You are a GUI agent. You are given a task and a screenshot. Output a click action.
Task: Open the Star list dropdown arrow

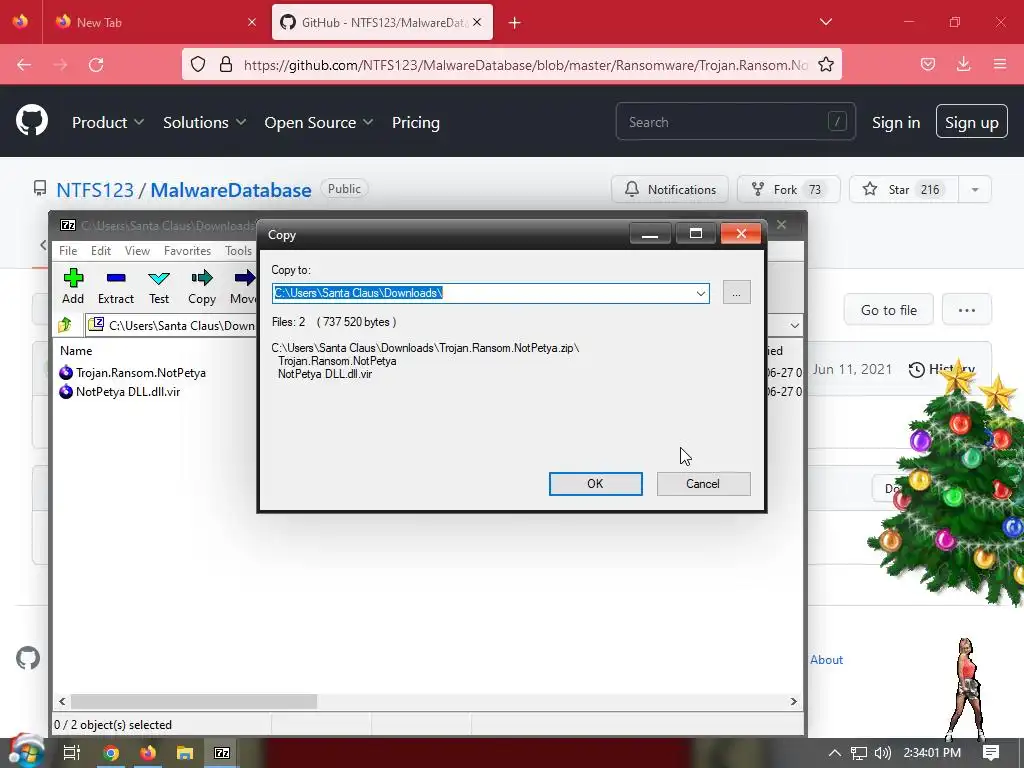pyautogui.click(x=975, y=189)
